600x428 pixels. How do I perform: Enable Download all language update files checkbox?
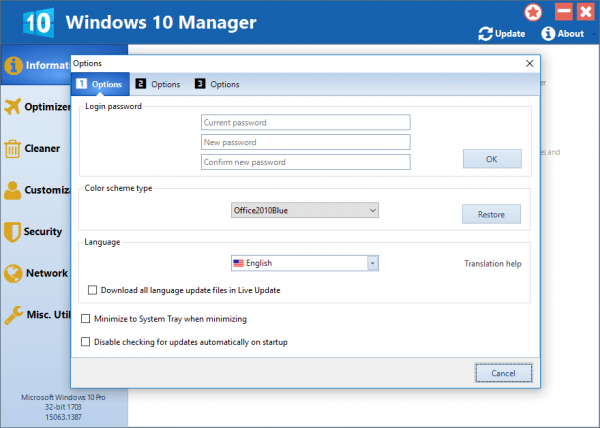click(92, 290)
